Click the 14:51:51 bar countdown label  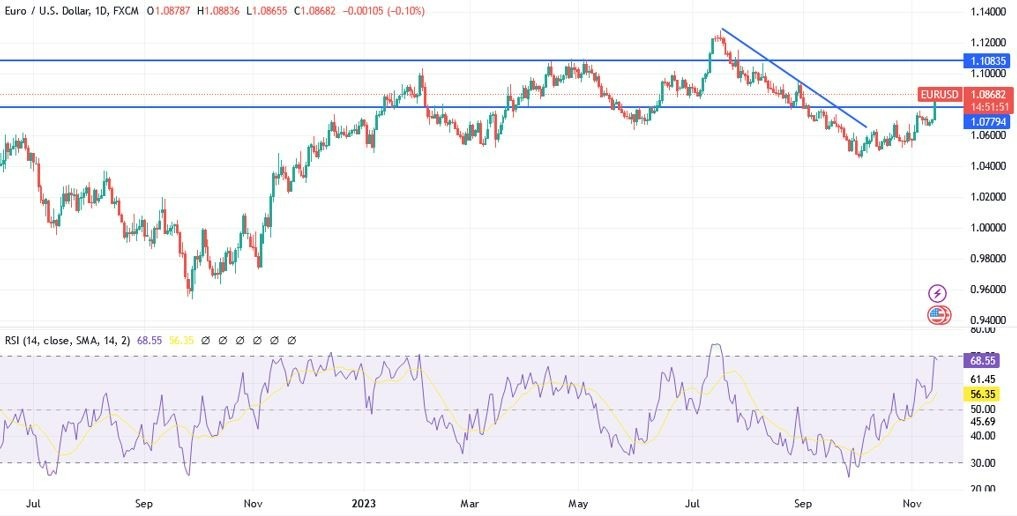click(990, 107)
